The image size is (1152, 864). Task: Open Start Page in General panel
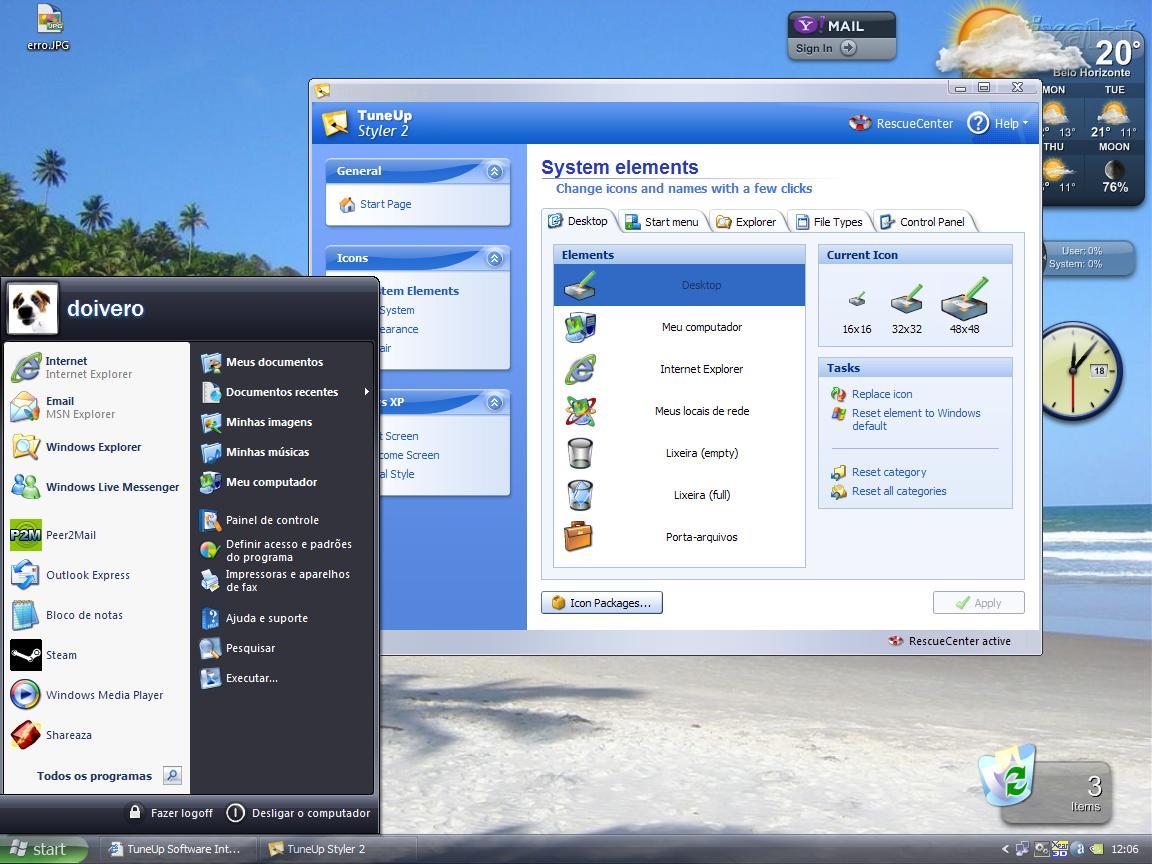click(375, 204)
